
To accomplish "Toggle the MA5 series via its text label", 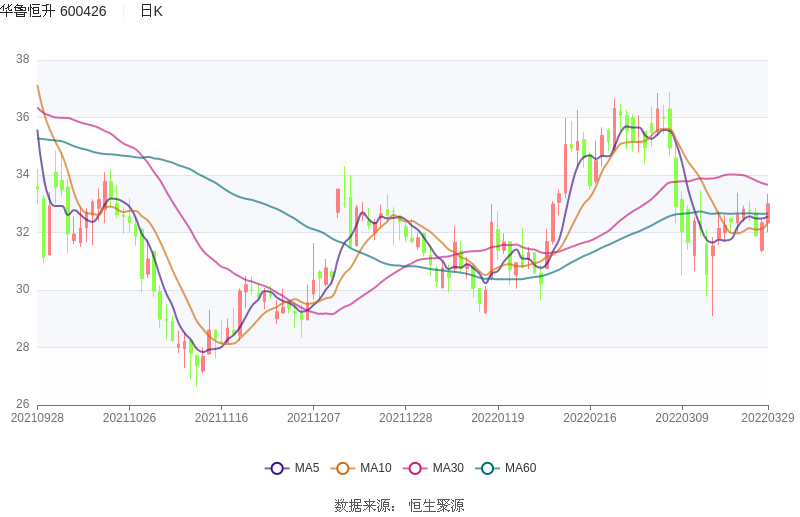I will click(307, 468).
